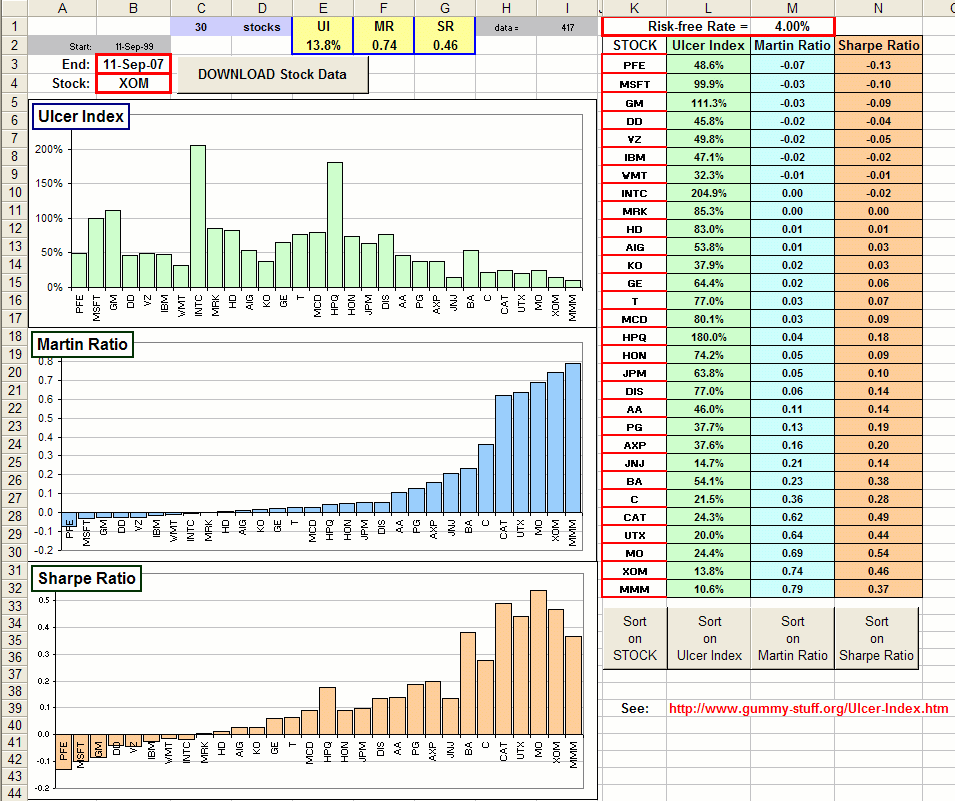Select the BA Sharpe Ratio value 0.38
Screen dimensions: 955x801
click(878, 481)
